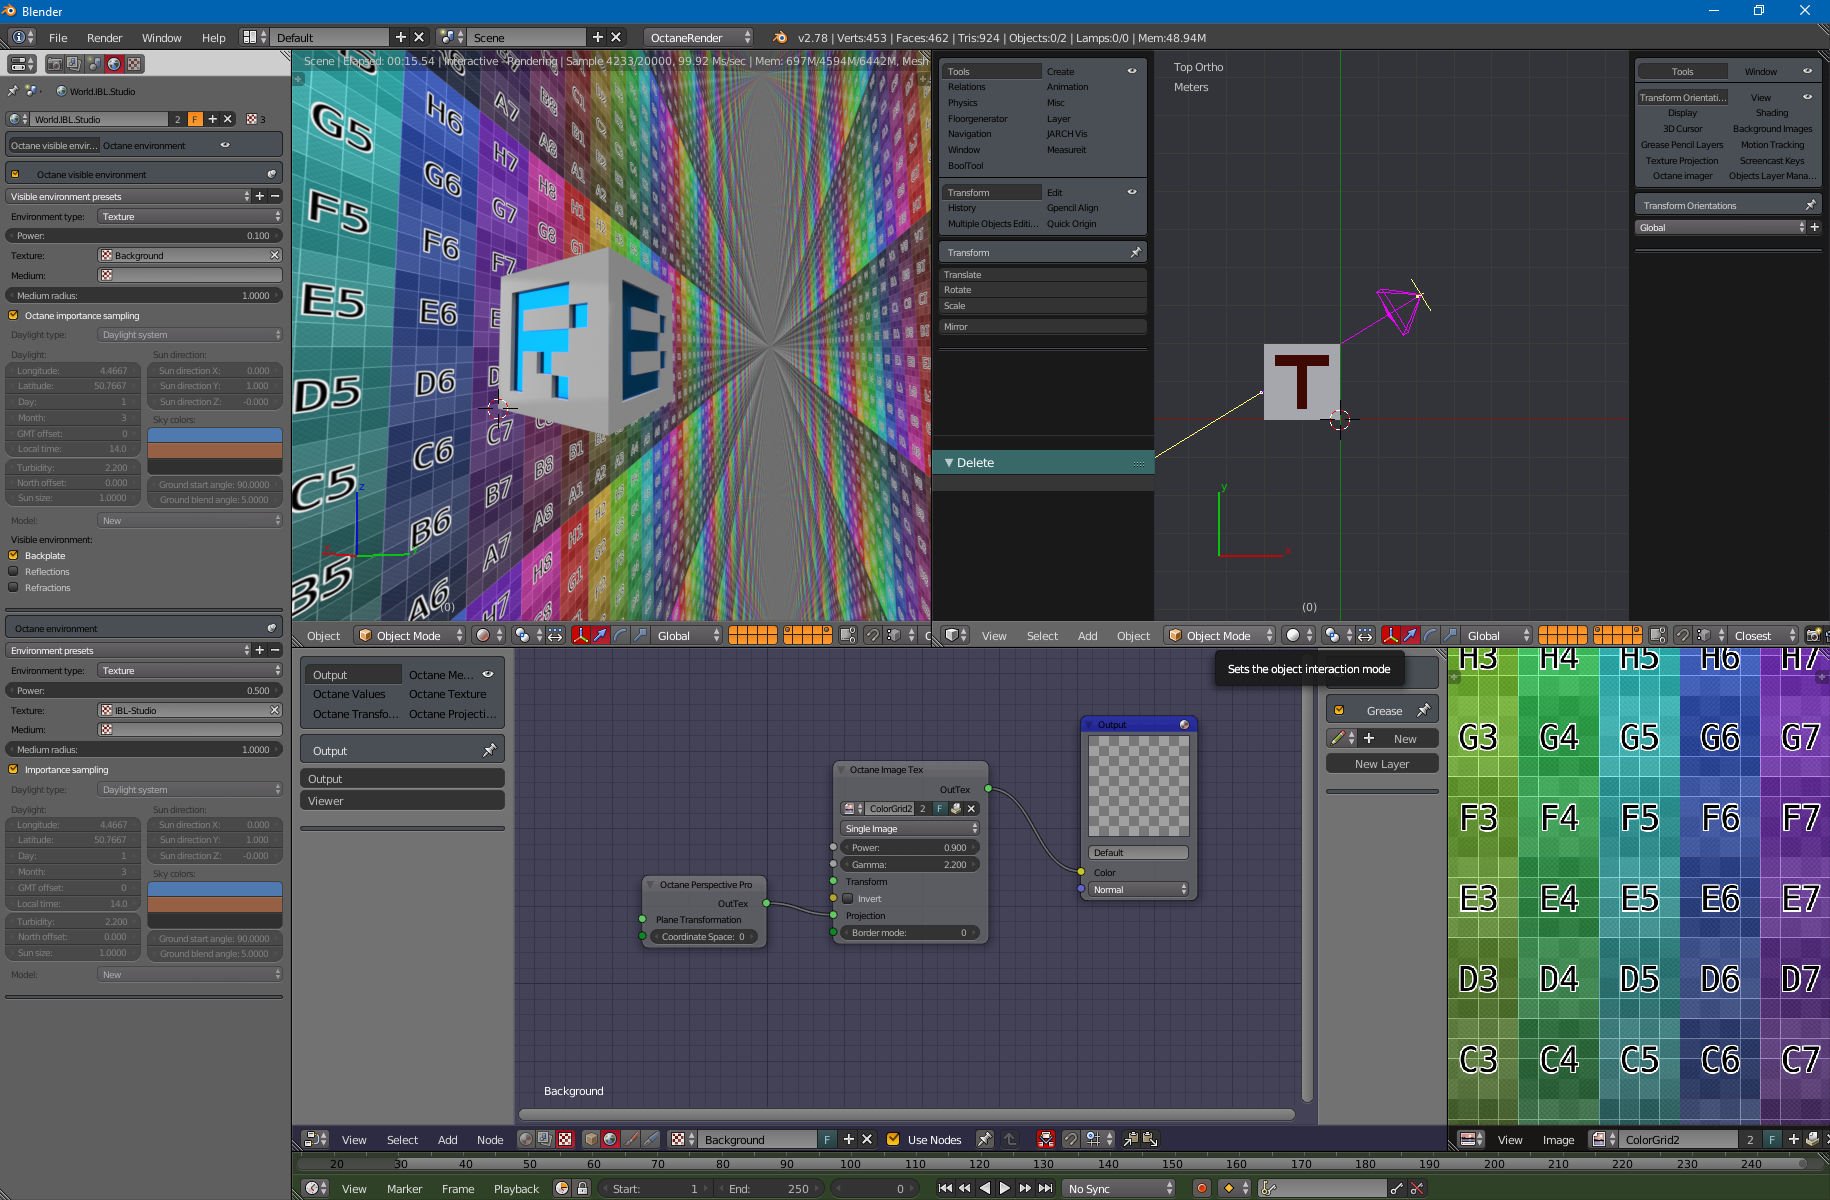Toggle automatic keyframe record button
1830x1200 pixels.
(1201, 1188)
